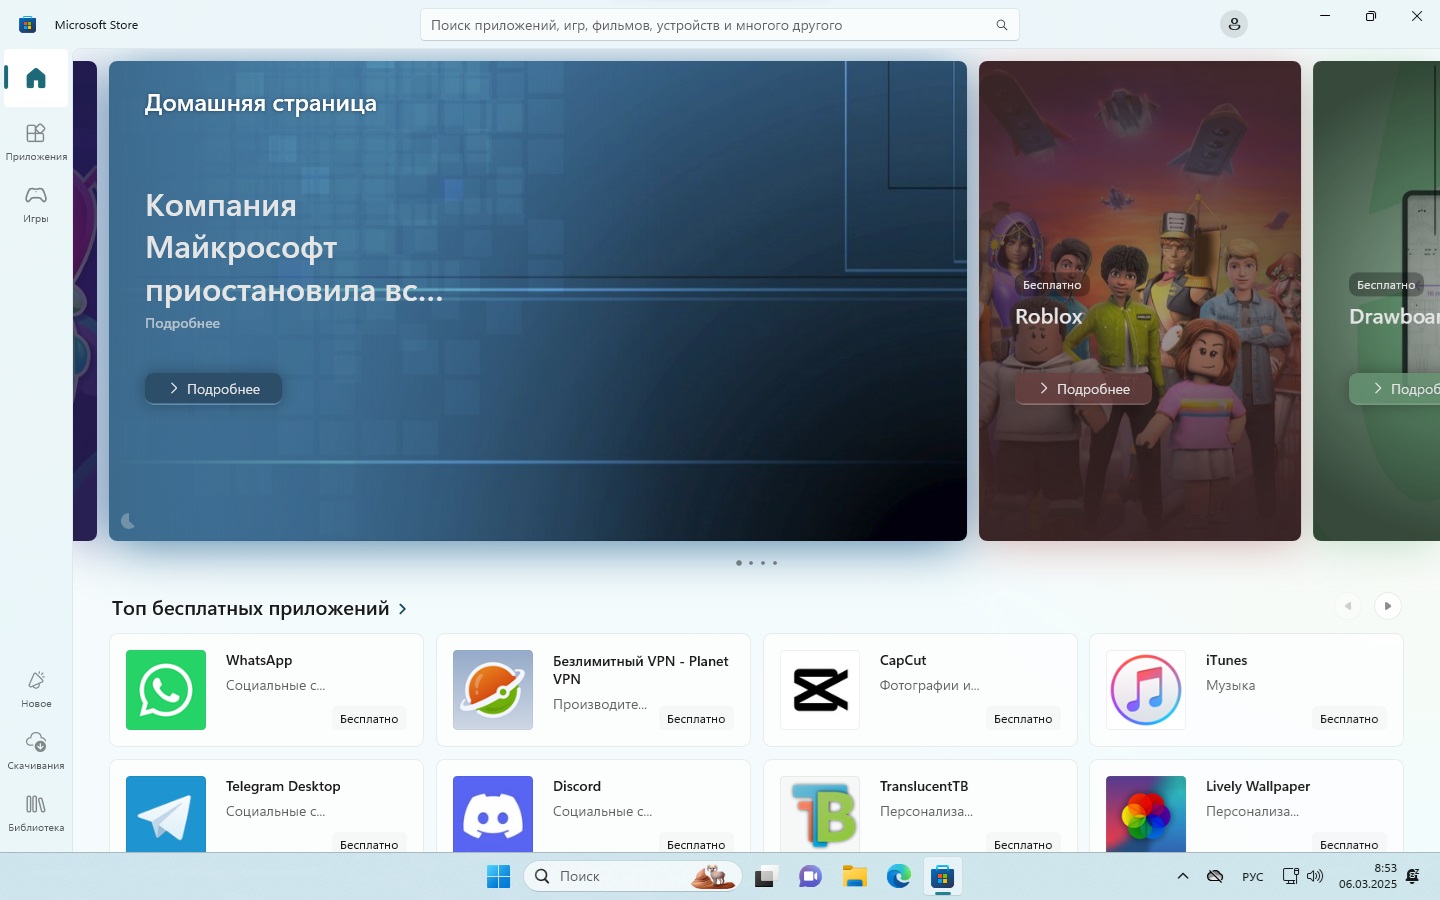Click the Бесплатно button for WhatsApp
Viewport: 1440px width, 900px height.
click(369, 719)
